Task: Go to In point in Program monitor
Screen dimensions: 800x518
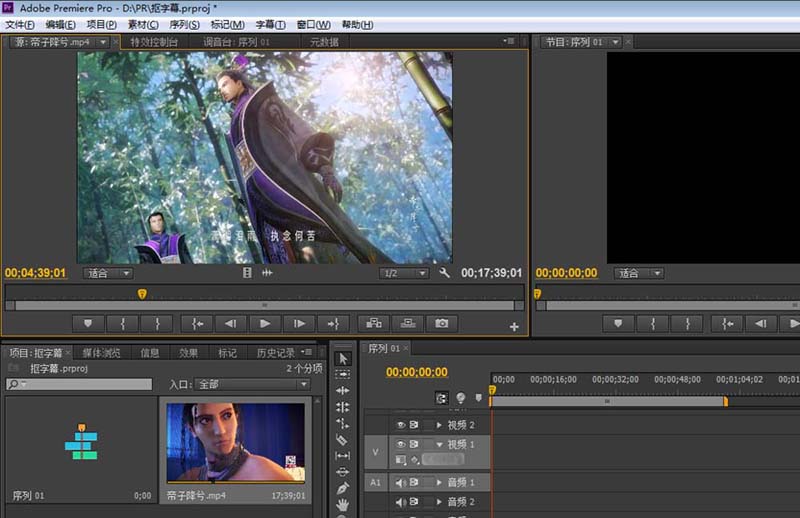Action: coord(728,324)
